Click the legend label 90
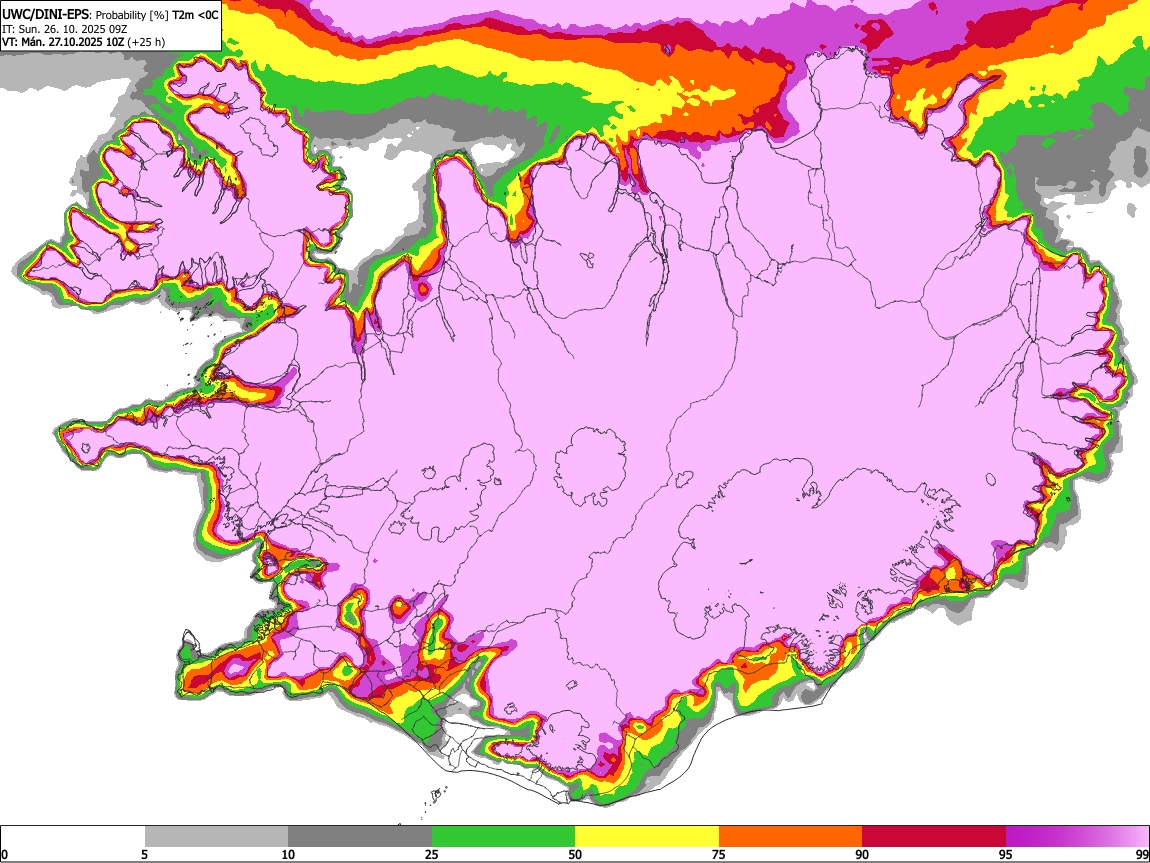The width and height of the screenshot is (1150, 863). pyautogui.click(x=862, y=855)
